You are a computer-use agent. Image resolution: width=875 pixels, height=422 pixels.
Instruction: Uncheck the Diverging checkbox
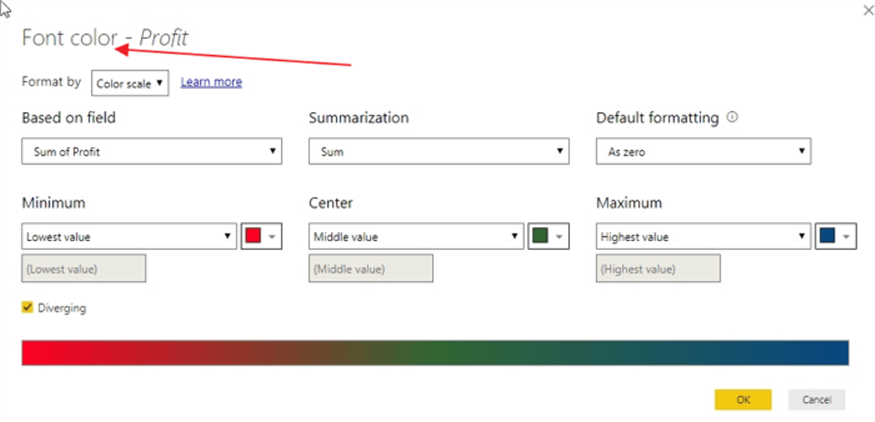27,308
